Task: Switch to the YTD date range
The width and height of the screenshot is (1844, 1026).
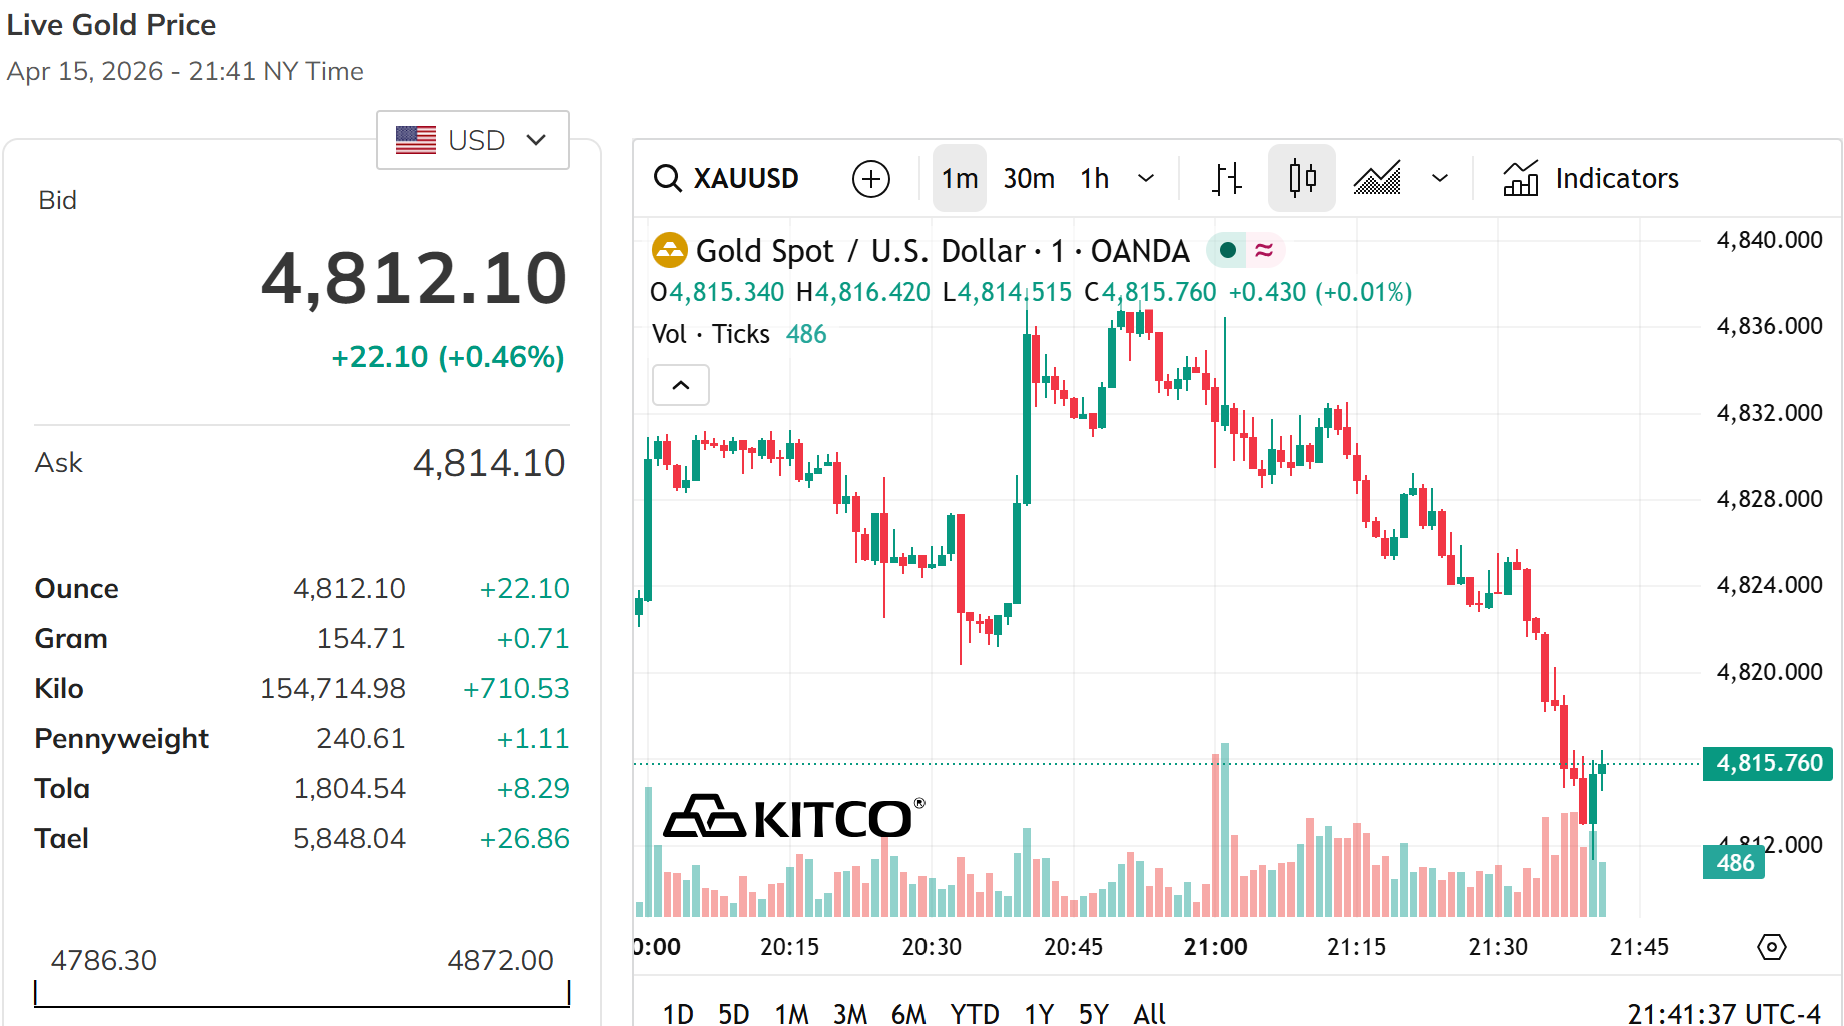Action: [974, 1013]
